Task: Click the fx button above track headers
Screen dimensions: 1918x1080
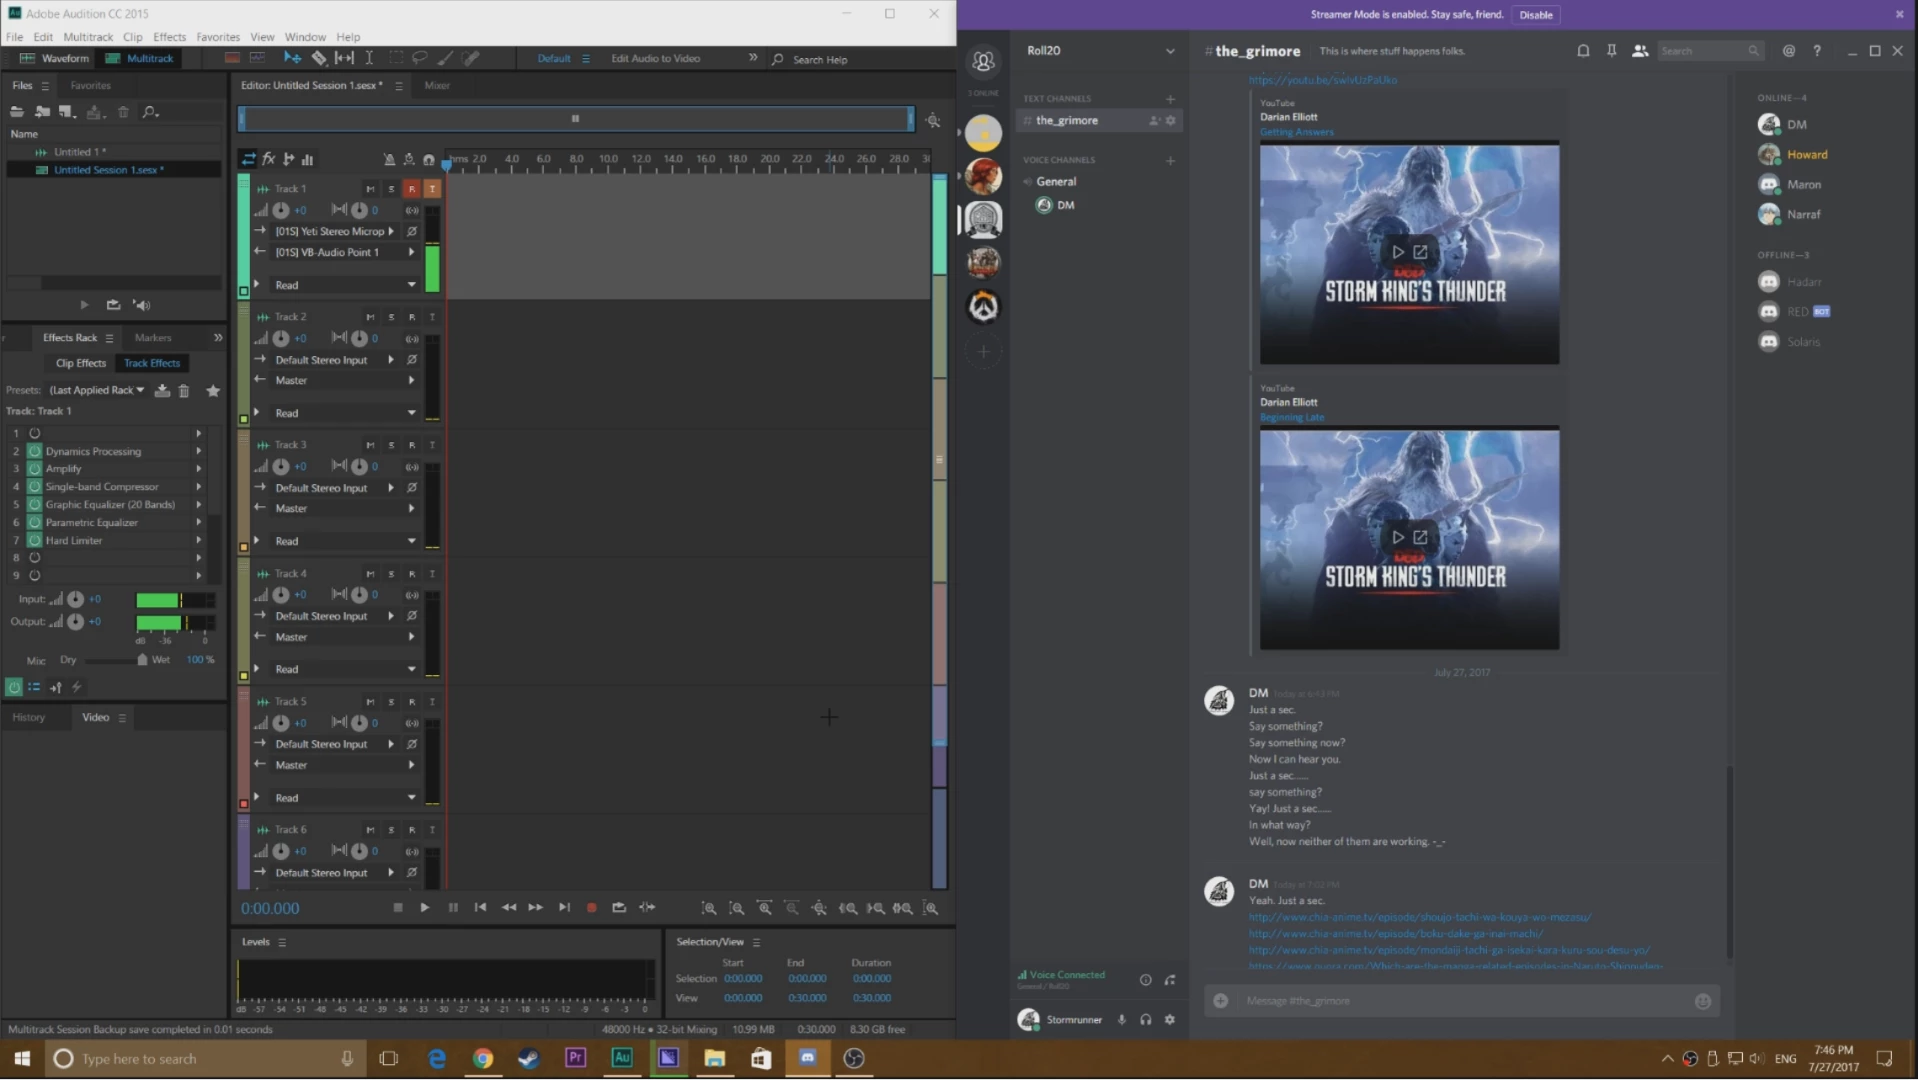Action: (269, 159)
